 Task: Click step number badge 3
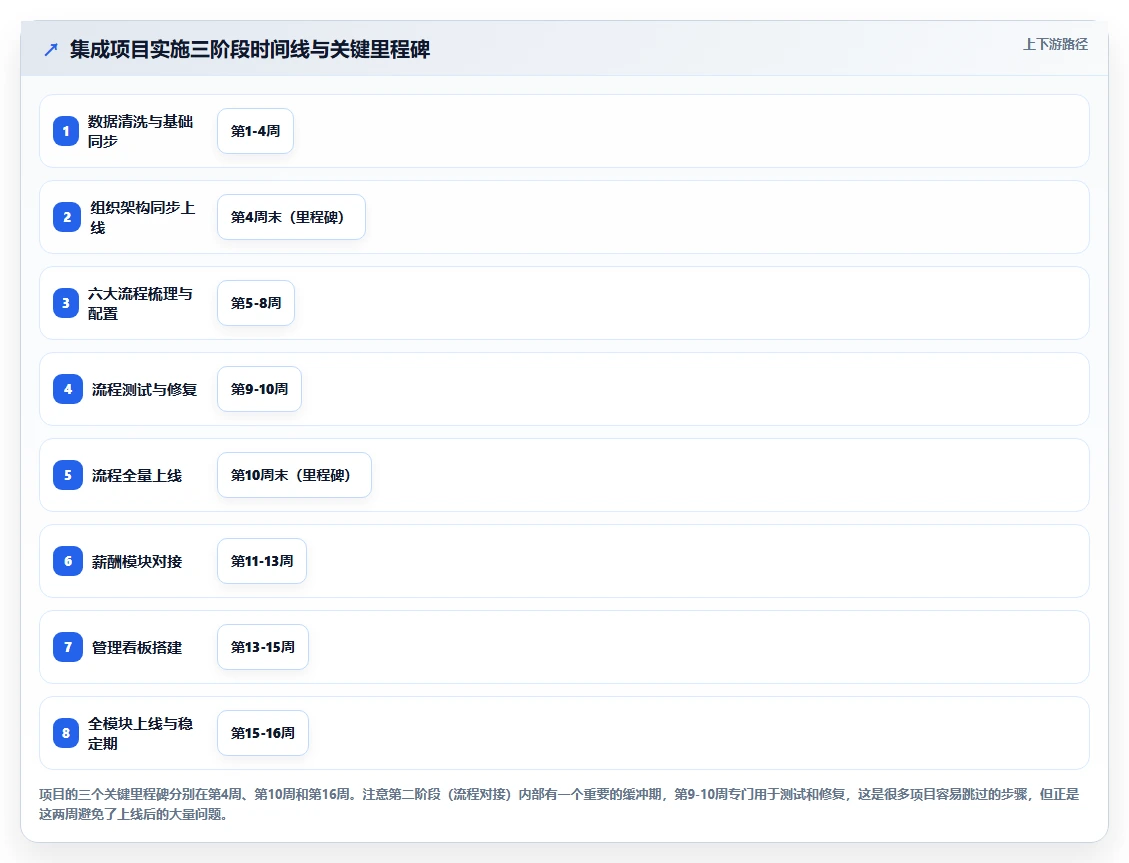click(x=66, y=303)
